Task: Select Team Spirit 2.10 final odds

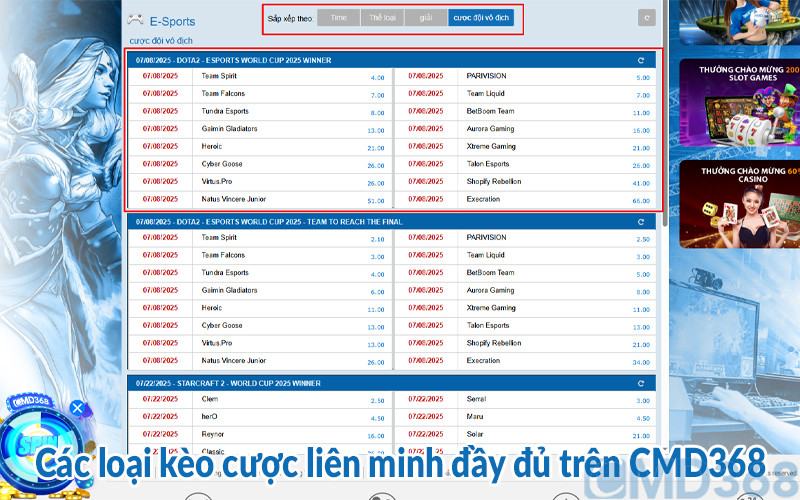Action: (377, 239)
